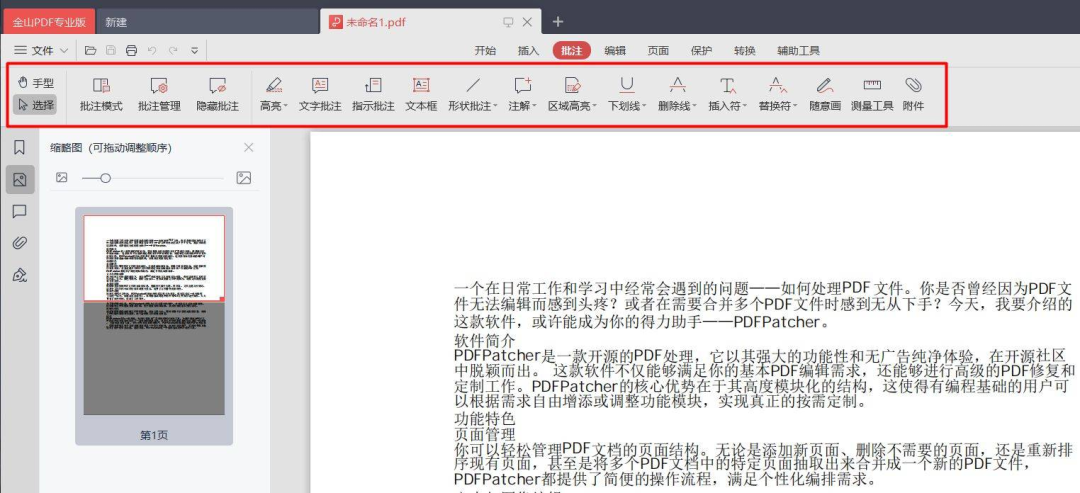Open the signature pen panel in sidebar
The width and height of the screenshot is (1080, 493).
[x=19, y=275]
